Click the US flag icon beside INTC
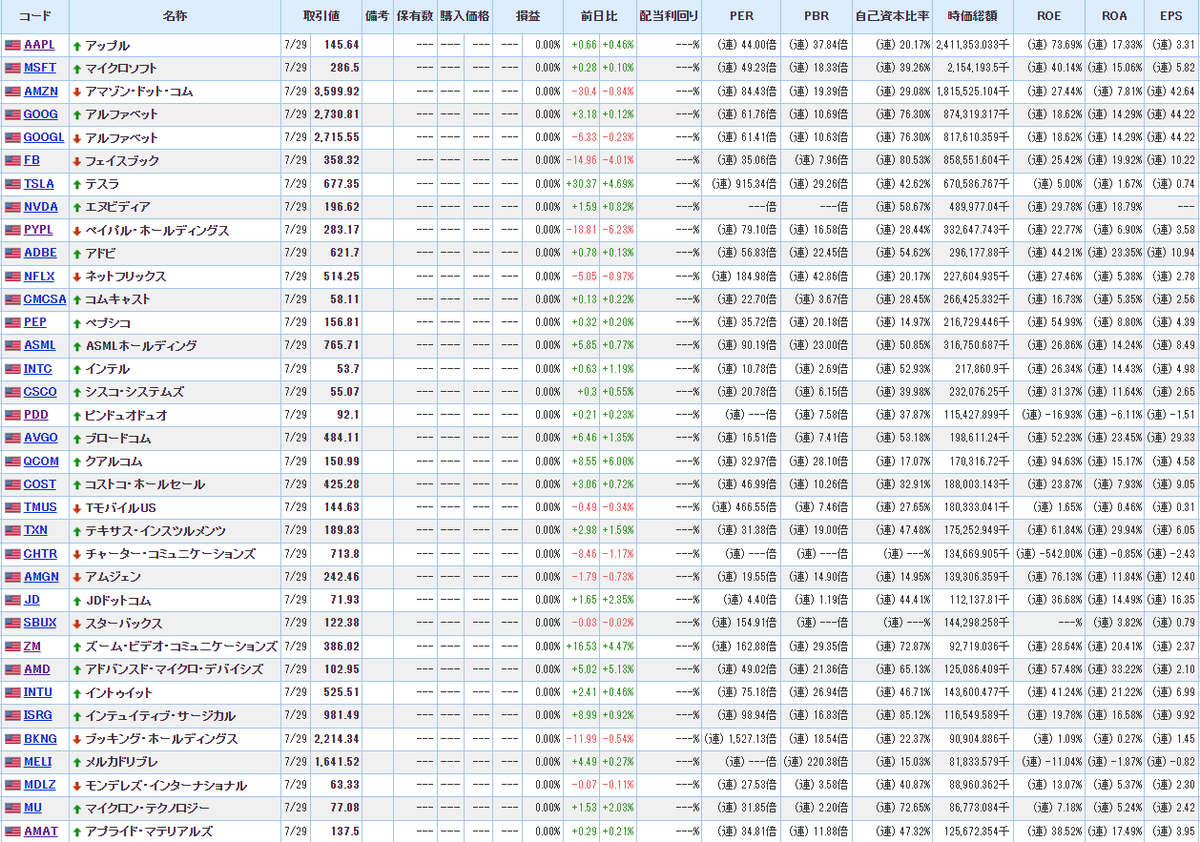 [12, 369]
